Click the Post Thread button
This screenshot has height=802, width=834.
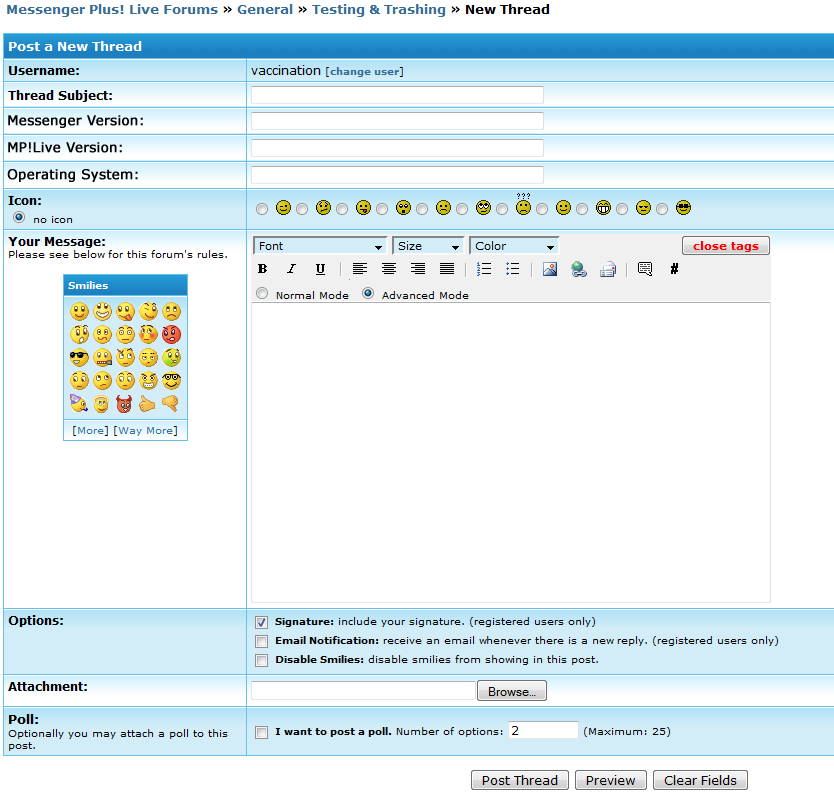[520, 781]
